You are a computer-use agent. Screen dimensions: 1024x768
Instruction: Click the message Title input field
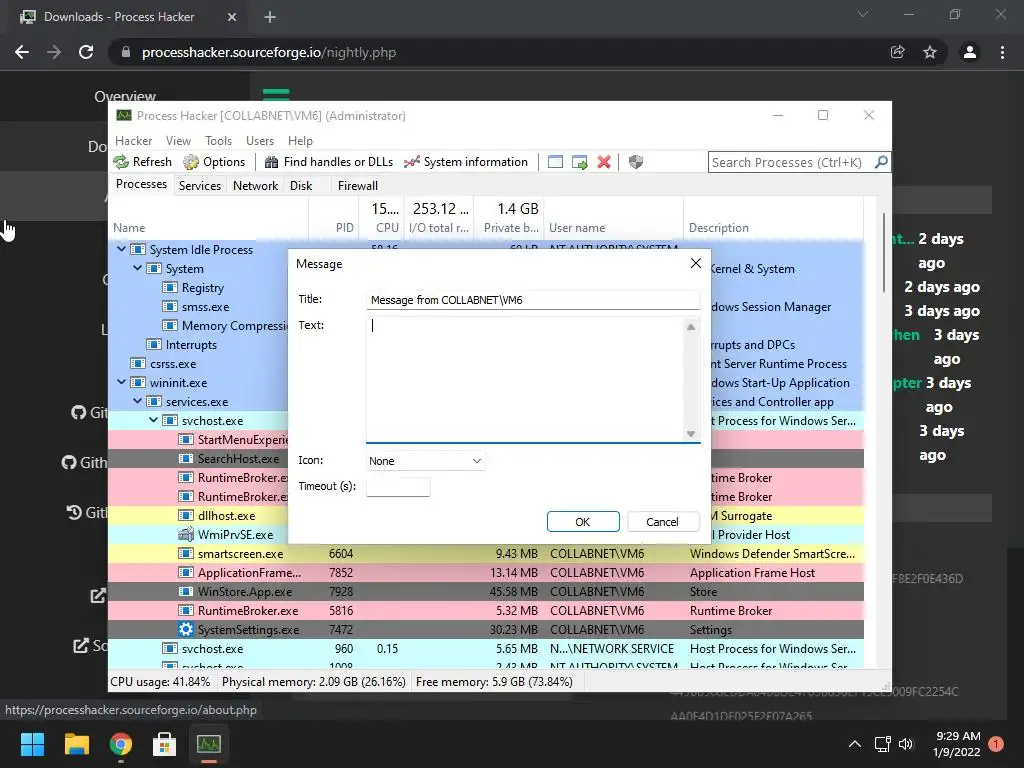click(533, 300)
